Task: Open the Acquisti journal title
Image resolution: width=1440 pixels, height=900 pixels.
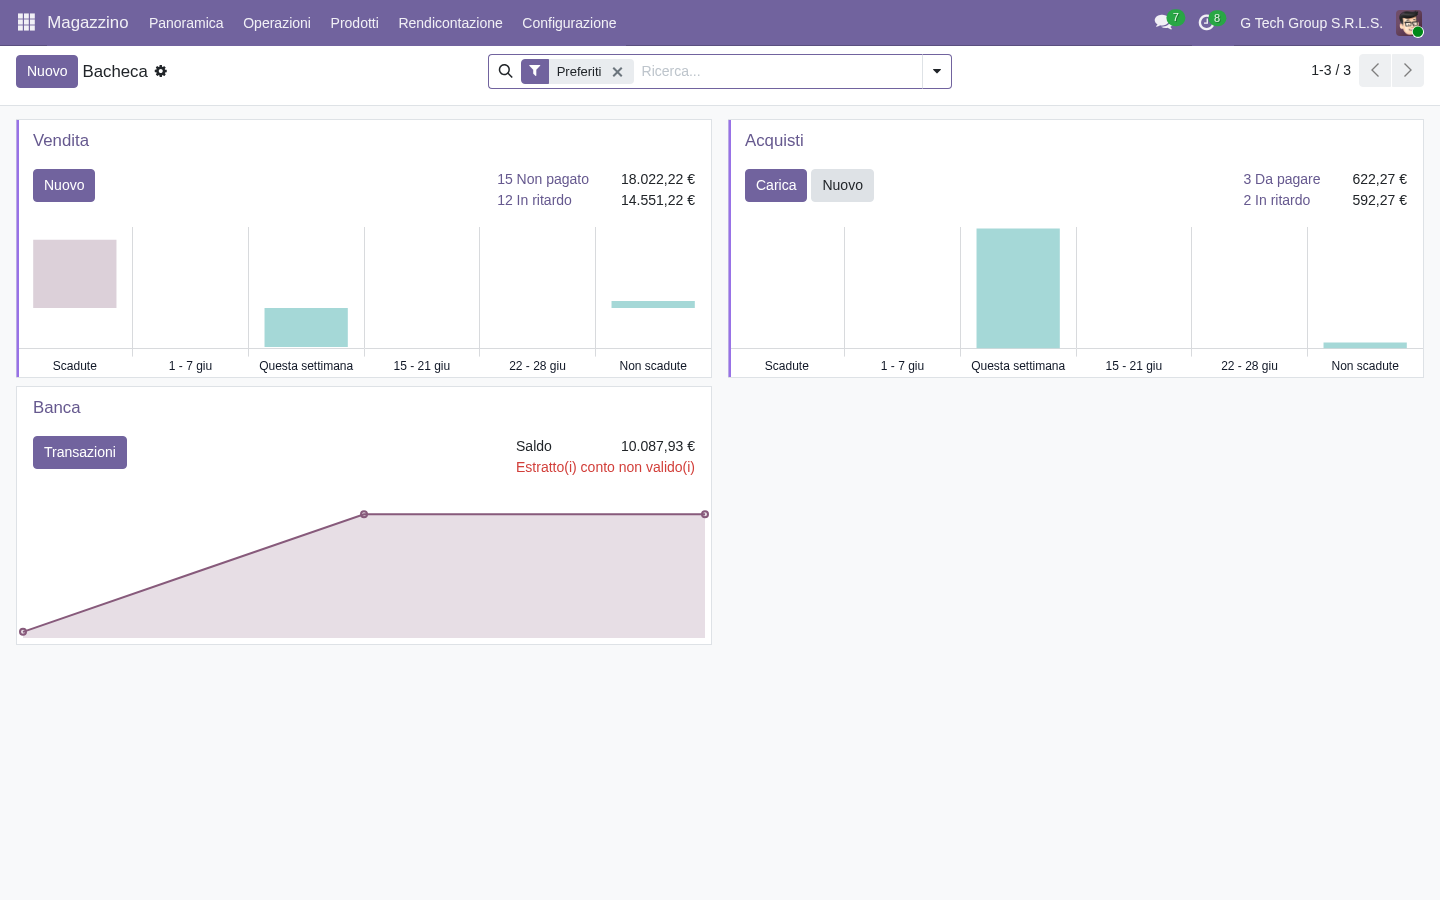Action: click(x=774, y=140)
